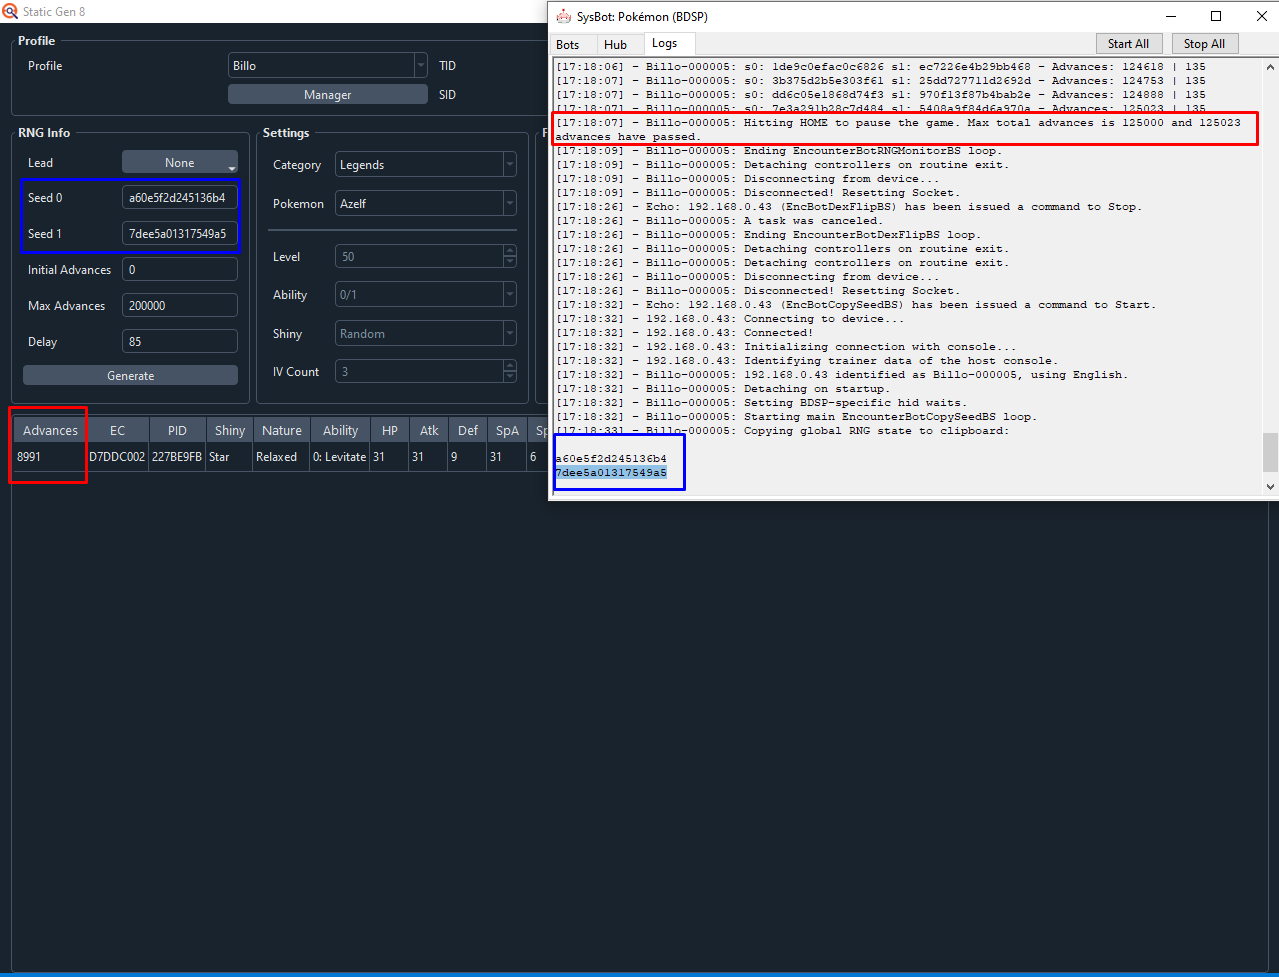The height and width of the screenshot is (977, 1279).
Task: Click Stop All in SysBot
Action: [x=1205, y=44]
